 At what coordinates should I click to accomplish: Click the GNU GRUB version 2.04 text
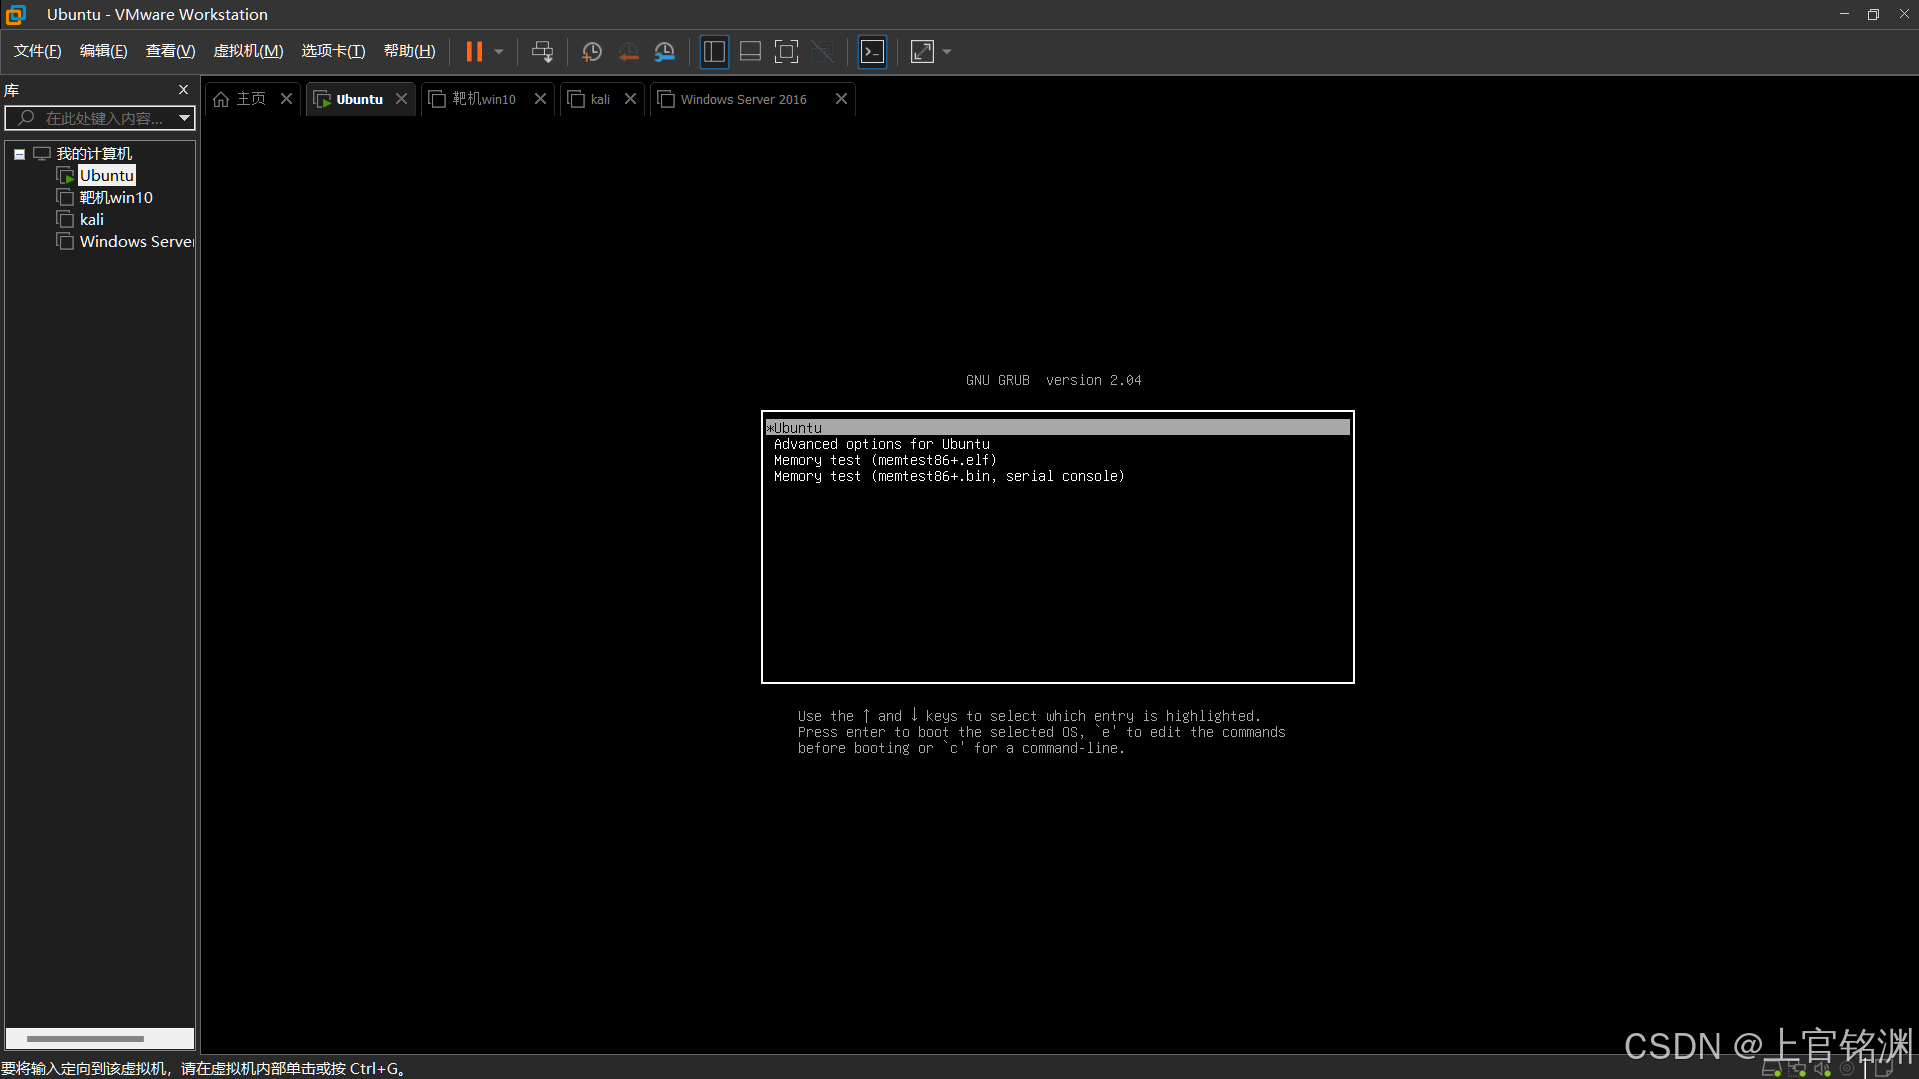click(1053, 380)
